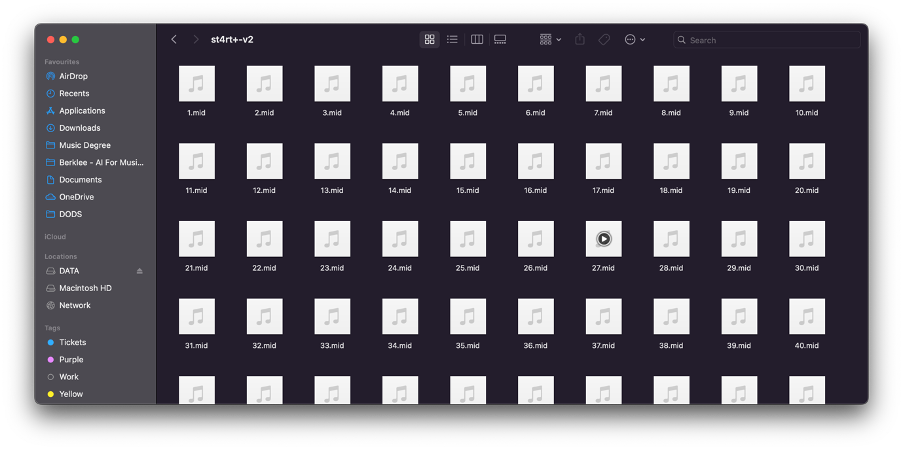Select the 20.mid file icon
This screenshot has width=904, height=450.
click(x=807, y=161)
